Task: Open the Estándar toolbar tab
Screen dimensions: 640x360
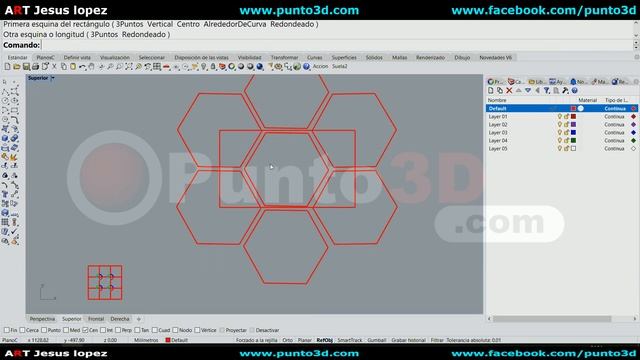Action: click(18, 58)
